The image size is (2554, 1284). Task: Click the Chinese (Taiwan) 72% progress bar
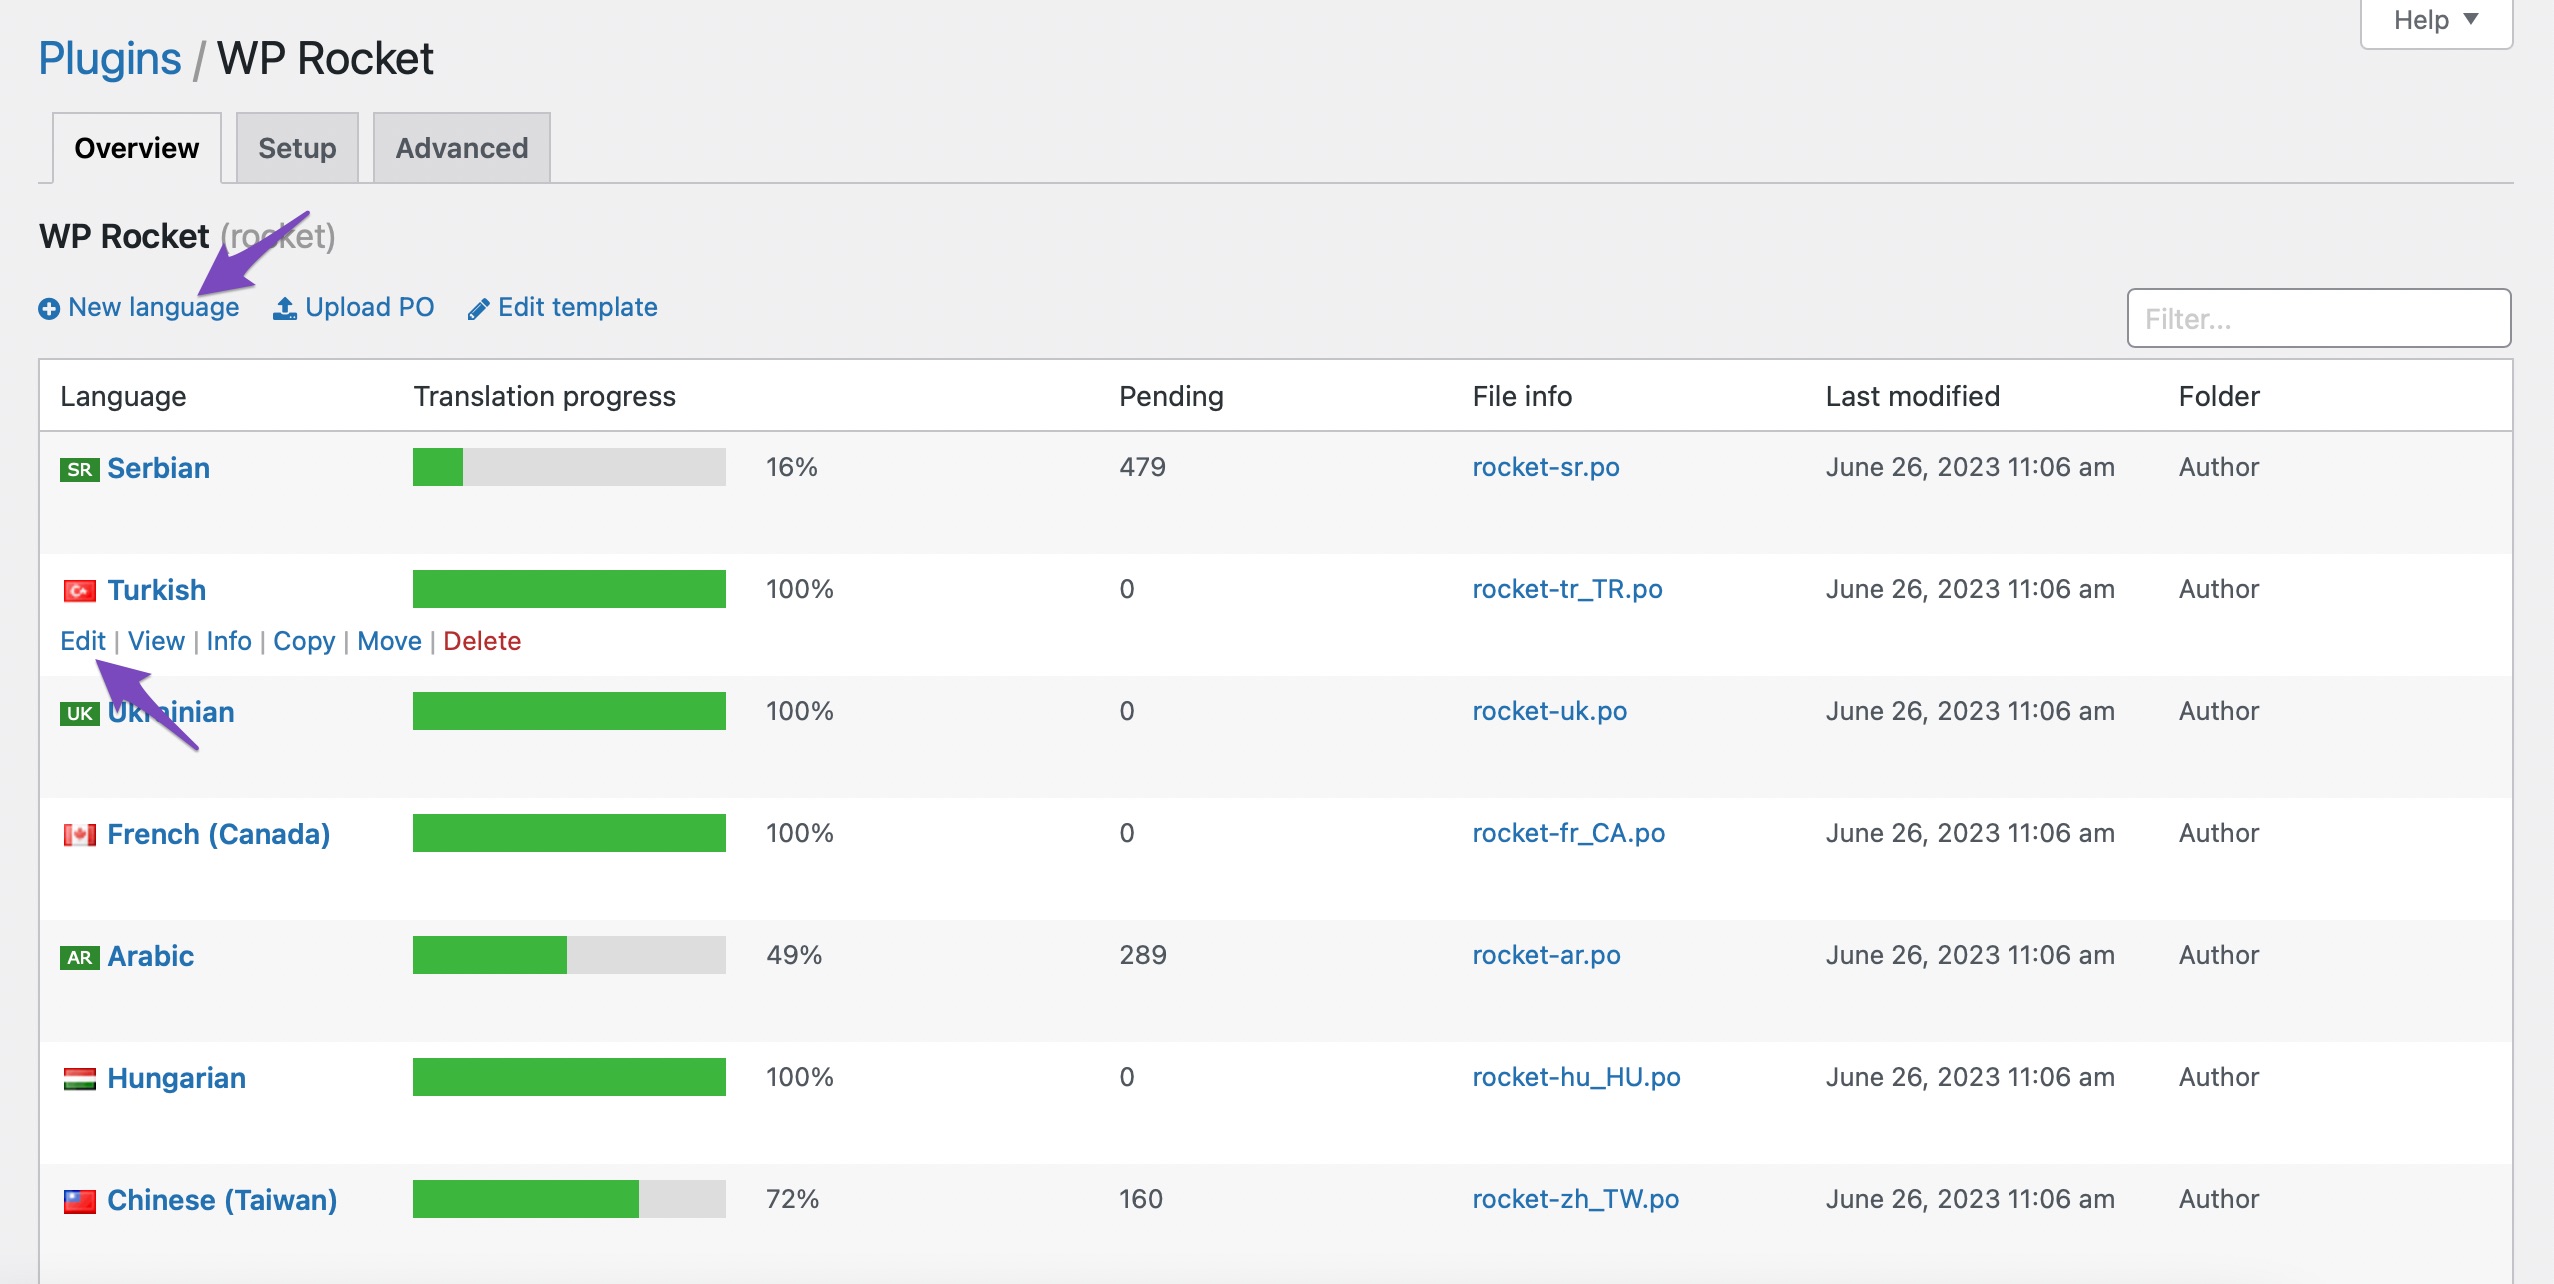pos(569,1199)
